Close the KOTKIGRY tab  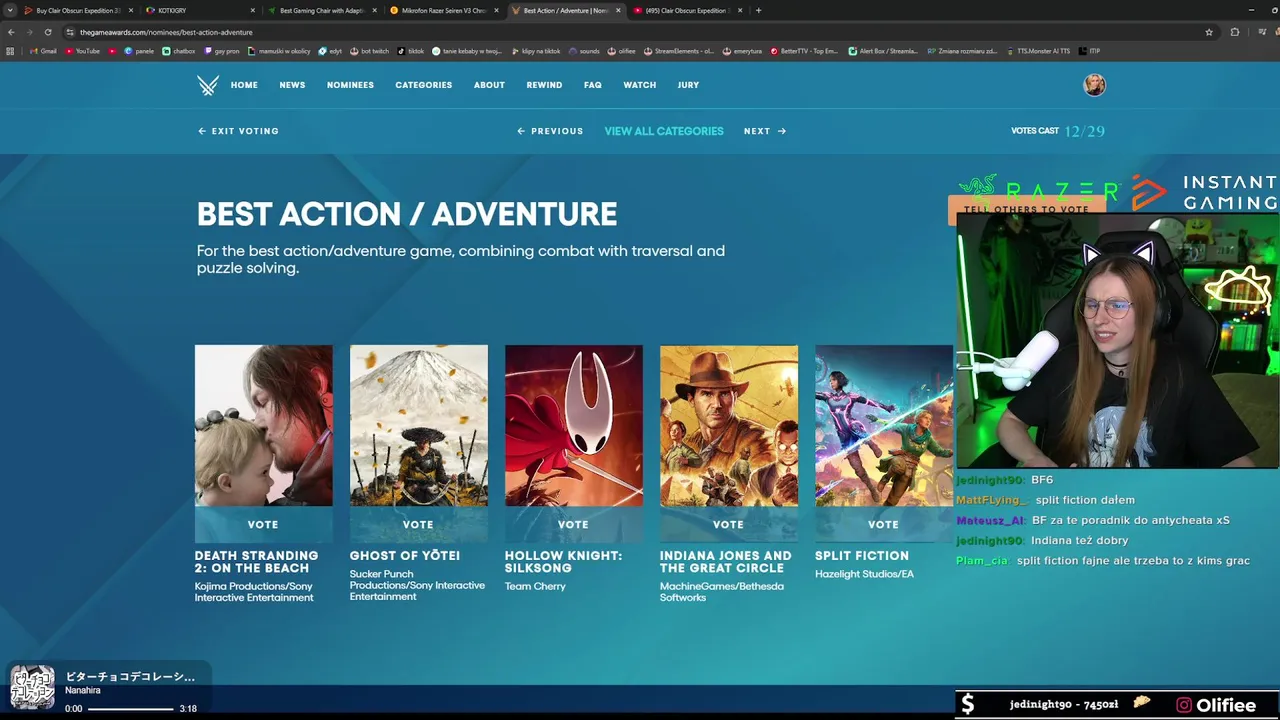tap(252, 10)
